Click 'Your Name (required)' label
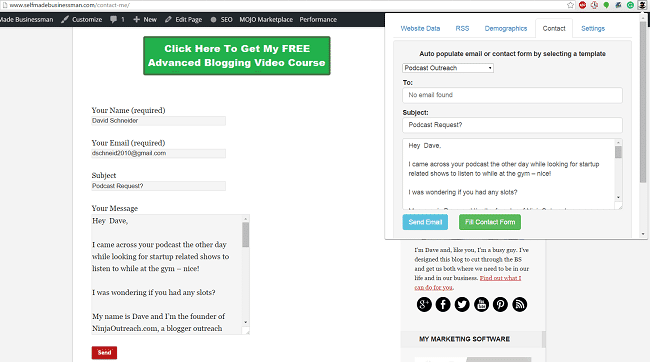650x362 pixels. tap(129, 110)
